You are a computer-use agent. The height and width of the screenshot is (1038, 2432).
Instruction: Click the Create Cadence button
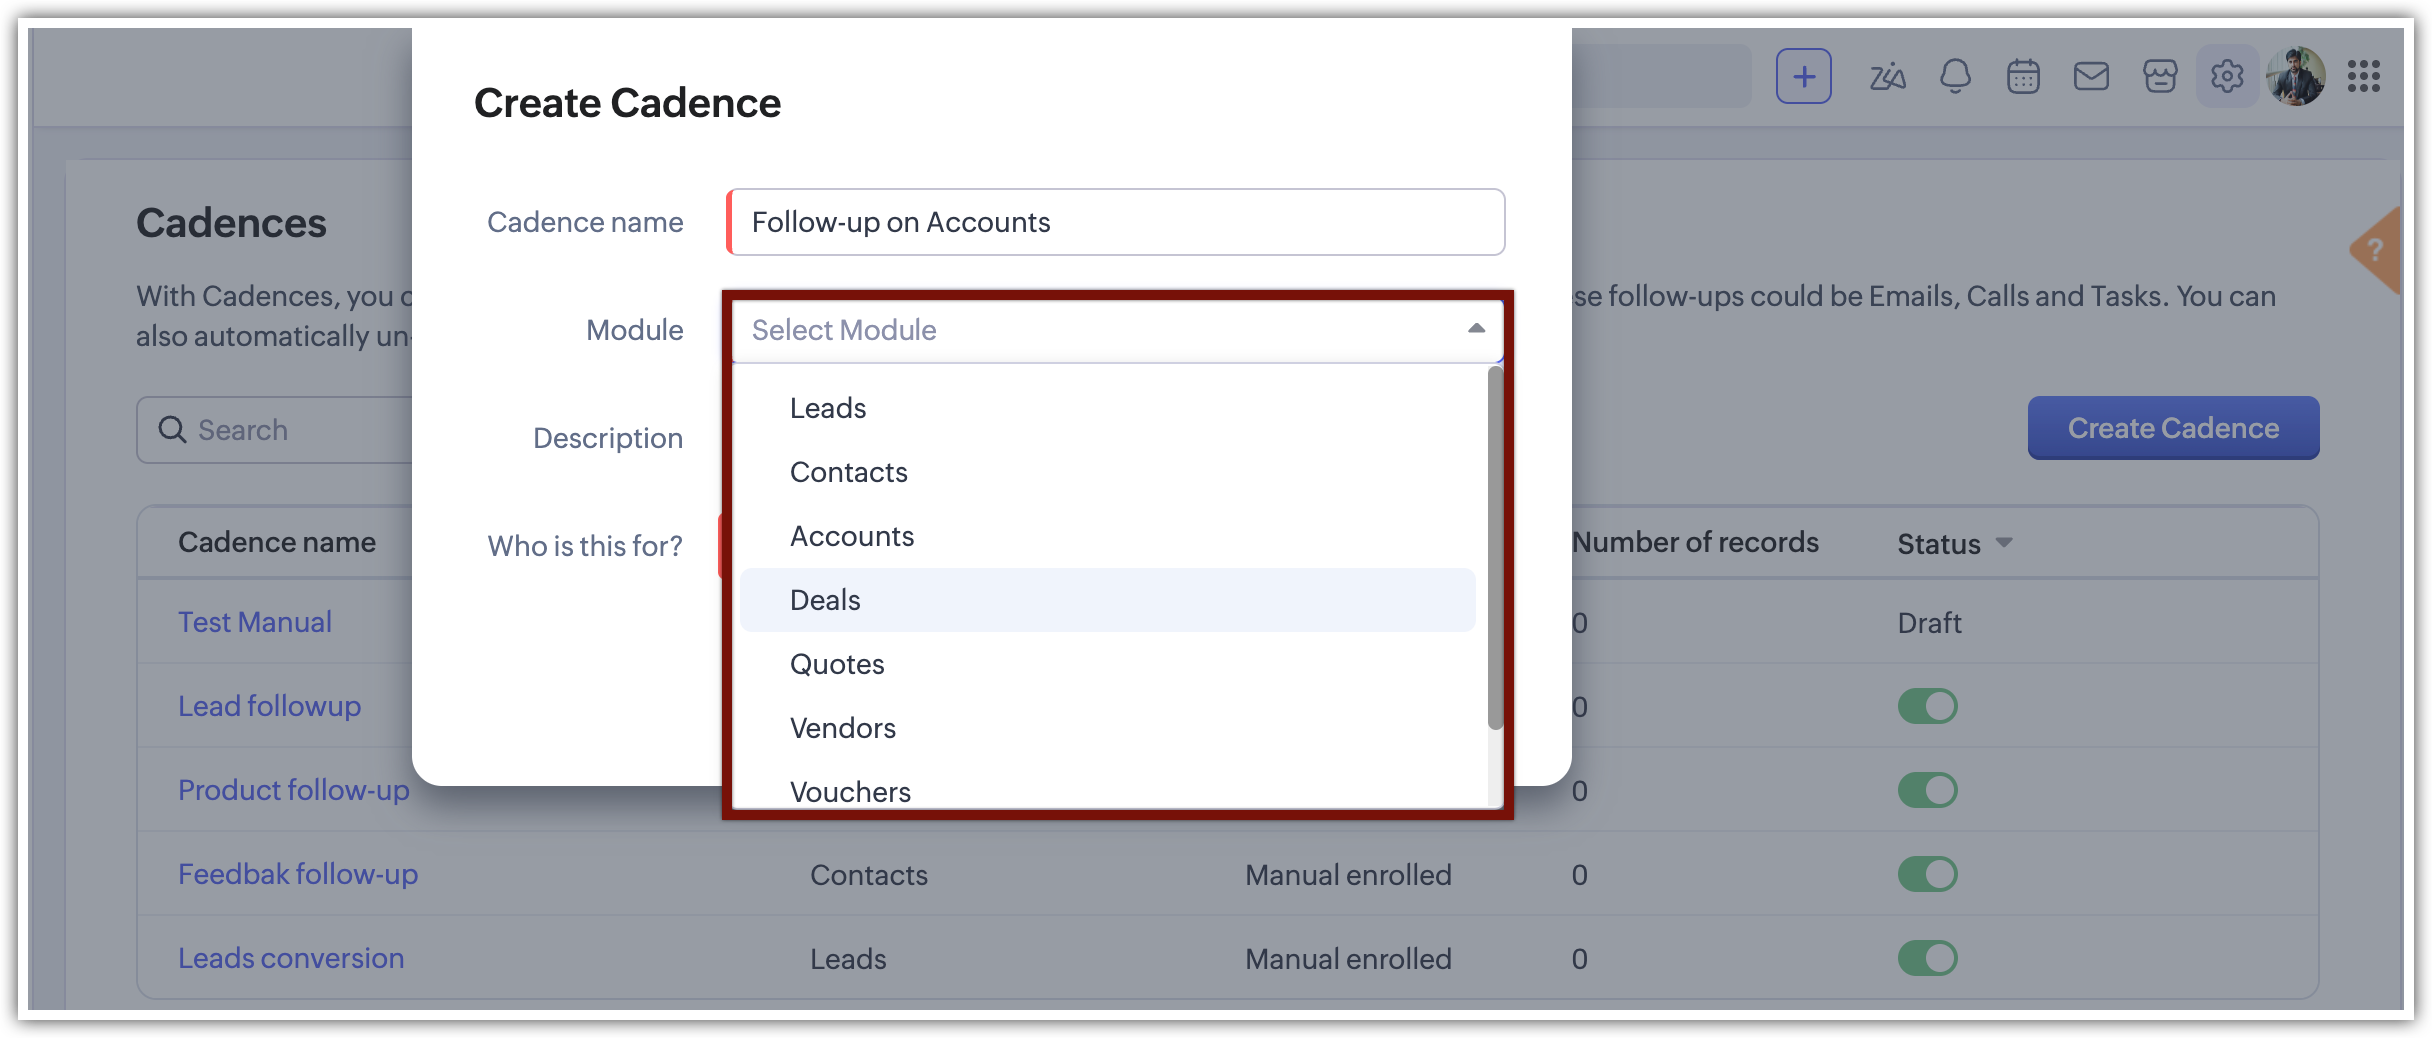[2173, 428]
